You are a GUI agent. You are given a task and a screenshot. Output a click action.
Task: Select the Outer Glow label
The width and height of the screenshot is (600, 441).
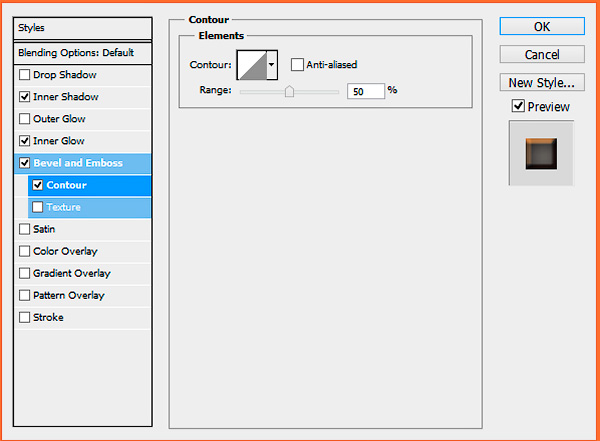59,119
